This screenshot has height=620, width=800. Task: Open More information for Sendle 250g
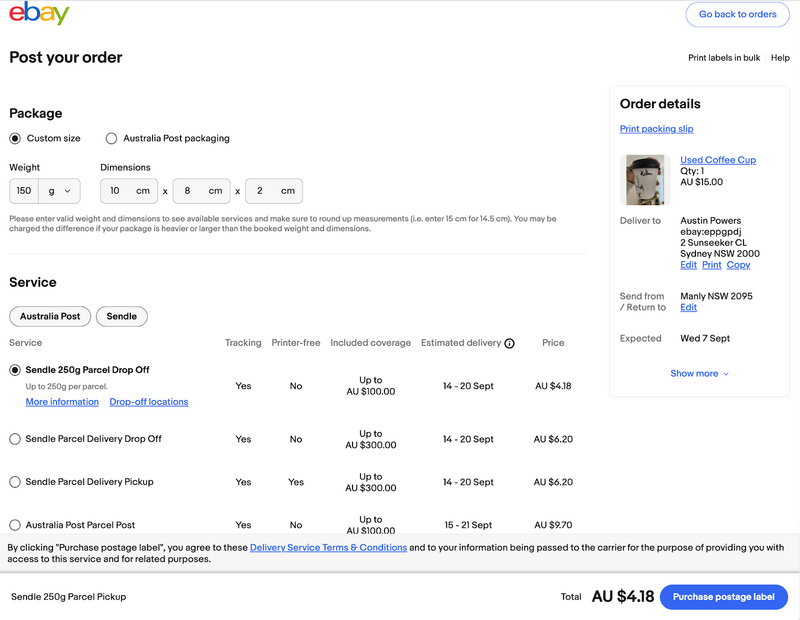pos(62,402)
